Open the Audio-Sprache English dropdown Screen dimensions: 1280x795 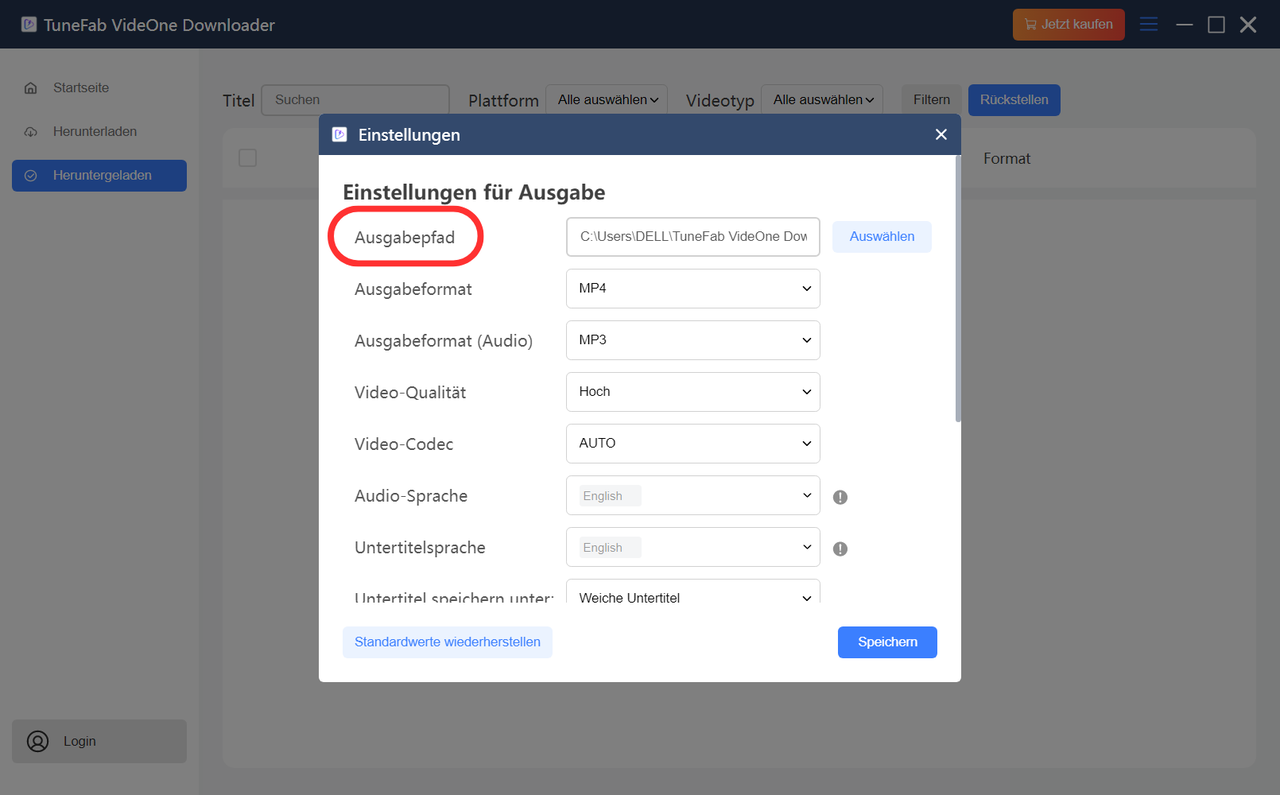[693, 496]
